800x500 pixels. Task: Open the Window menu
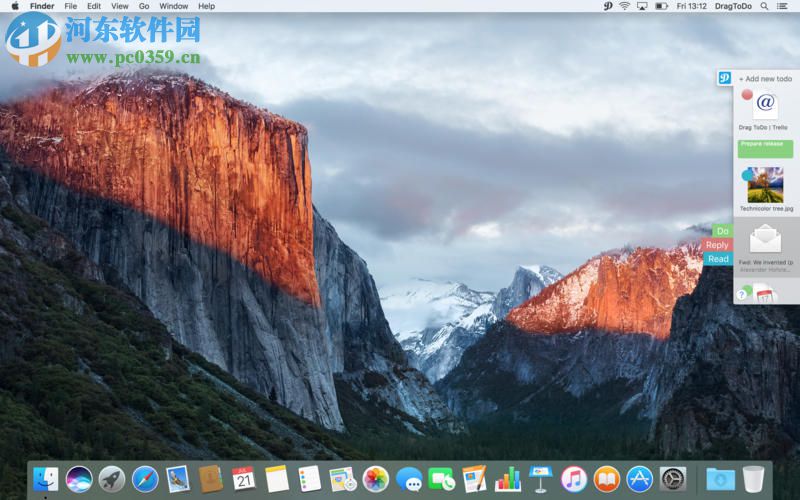click(173, 6)
